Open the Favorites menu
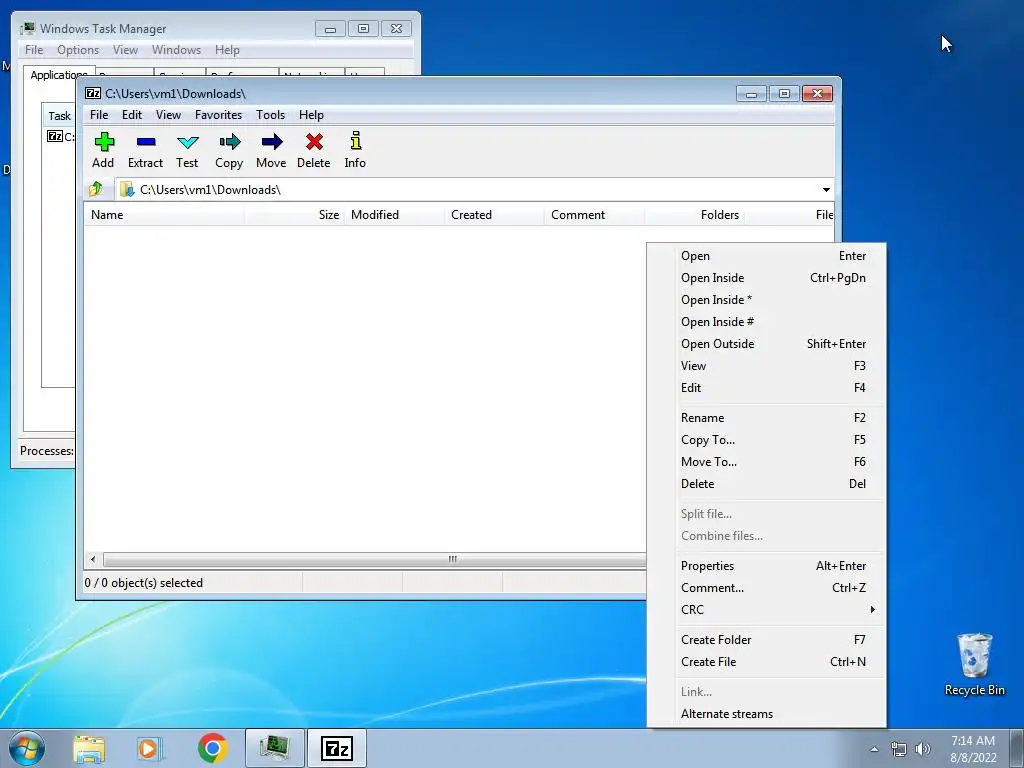Image resolution: width=1024 pixels, height=768 pixels. (x=218, y=115)
